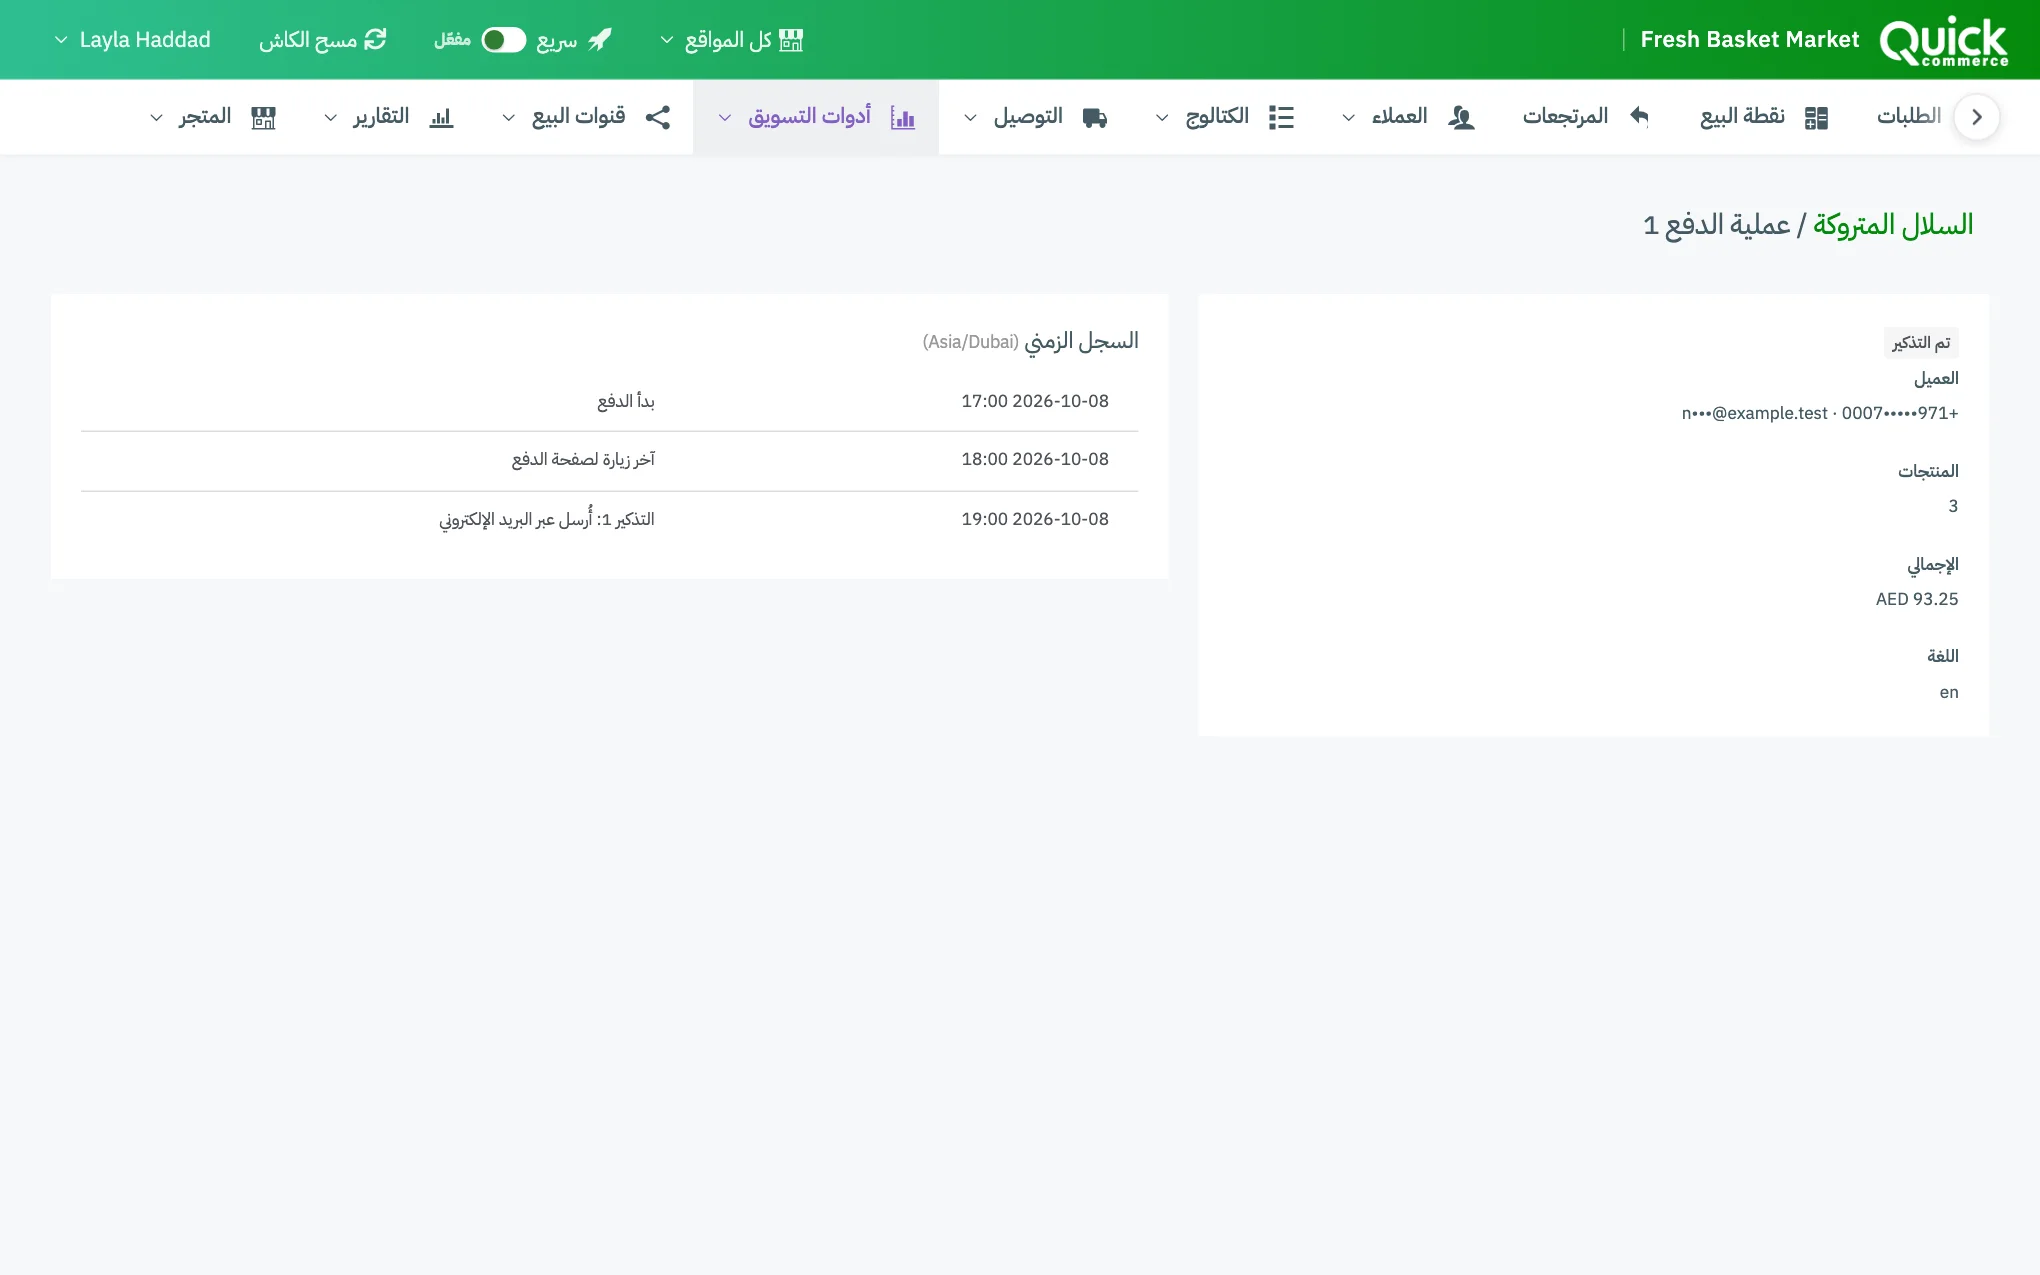Screen dimensions: 2040x1275
Task: Open the Layla Haddad user dropdown
Action: 132,40
